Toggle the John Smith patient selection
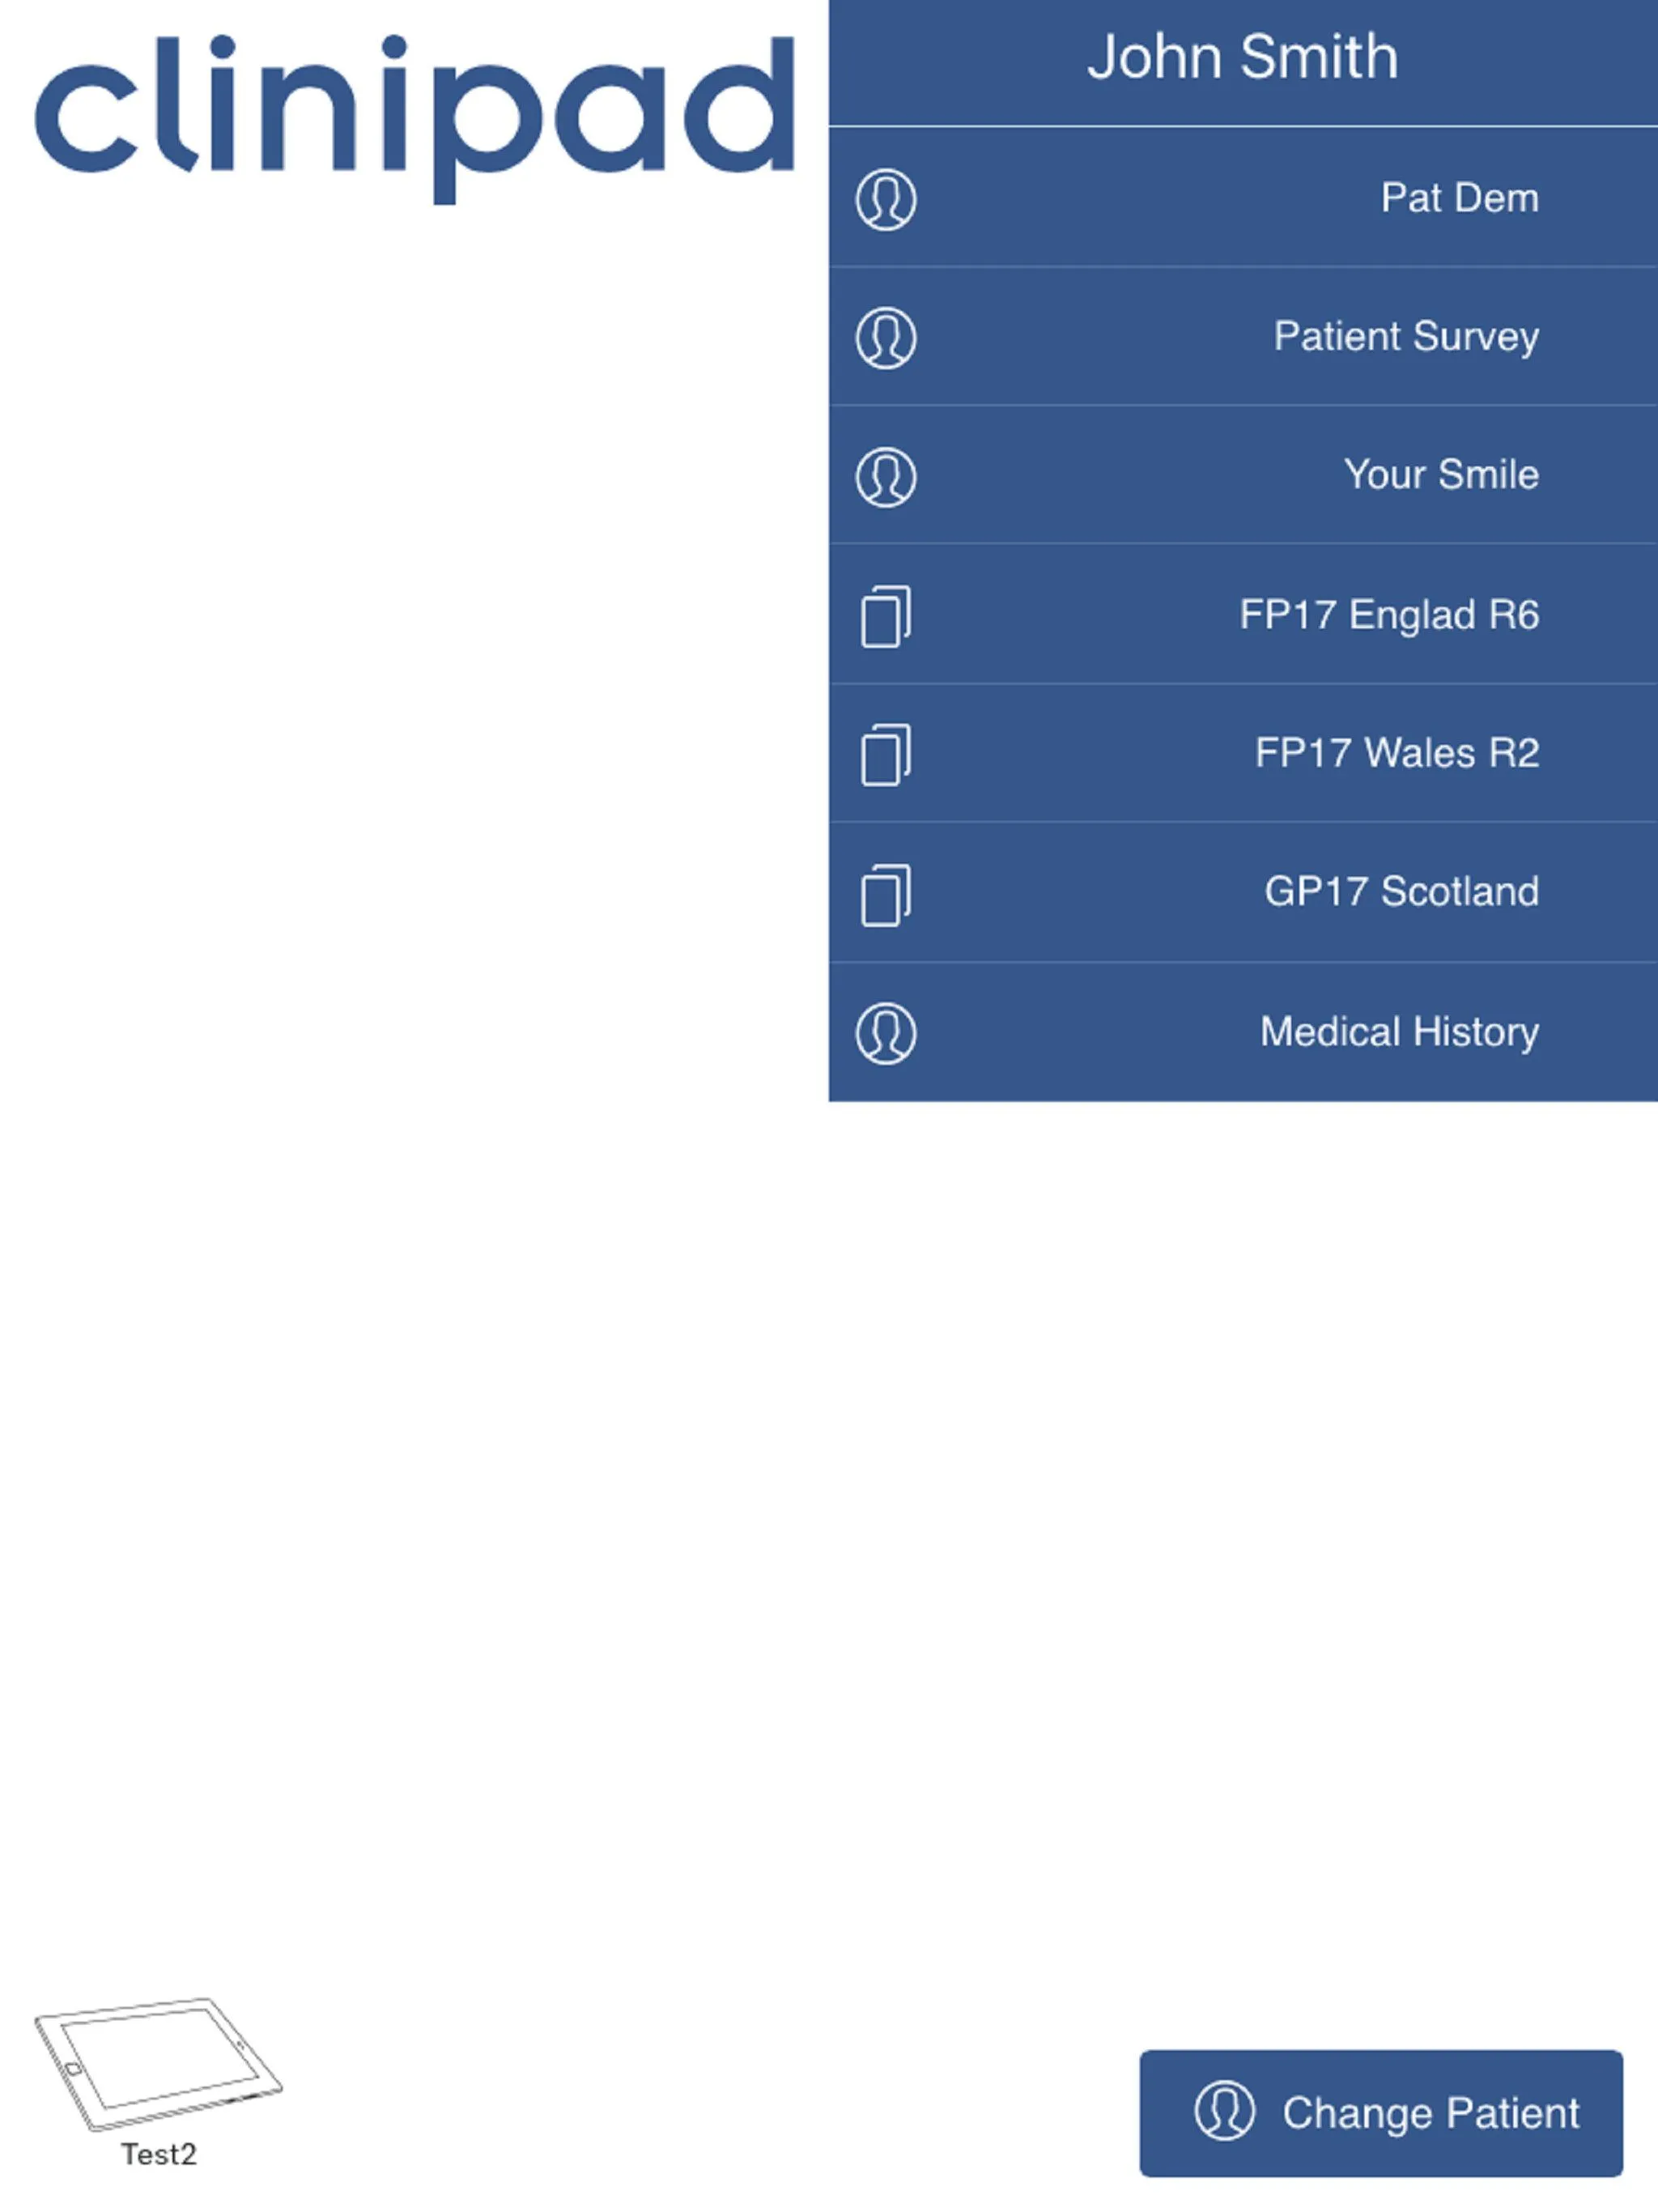This screenshot has width=1658, height=2212. pos(1243,62)
